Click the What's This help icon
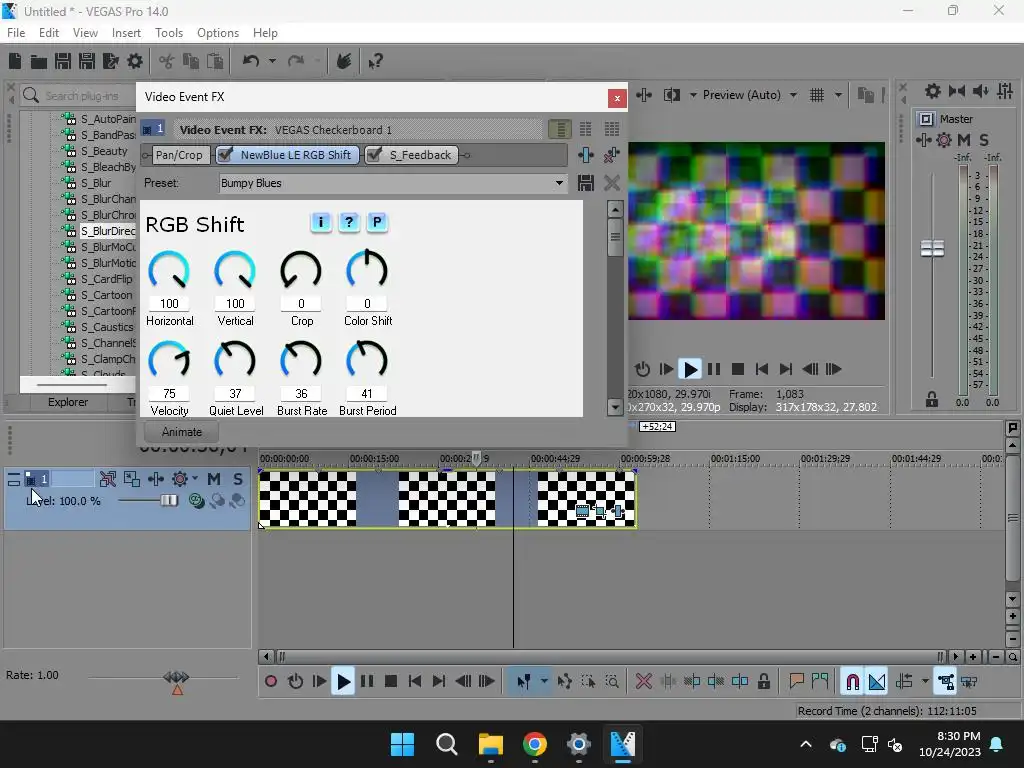 375,61
